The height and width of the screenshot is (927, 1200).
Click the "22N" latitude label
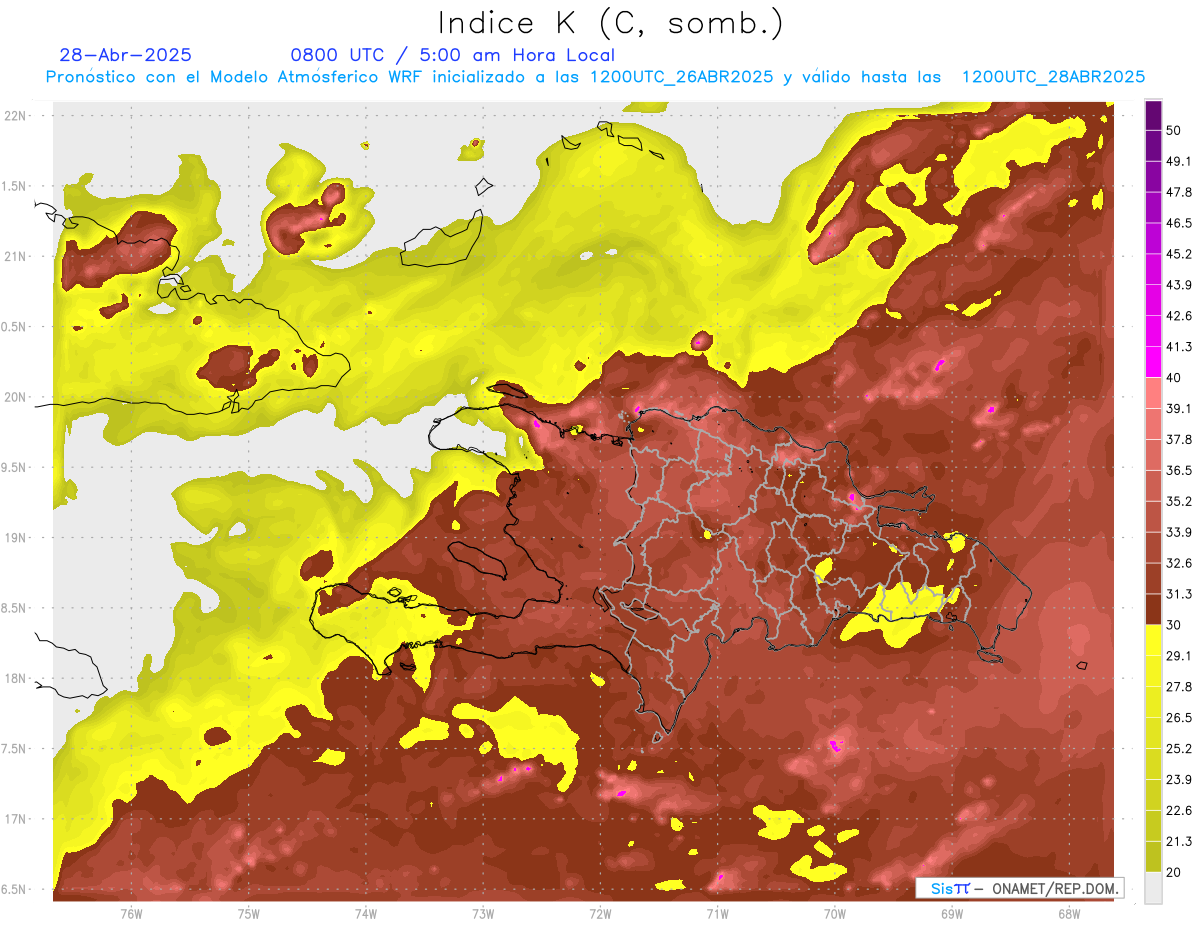pyautogui.click(x=17, y=115)
